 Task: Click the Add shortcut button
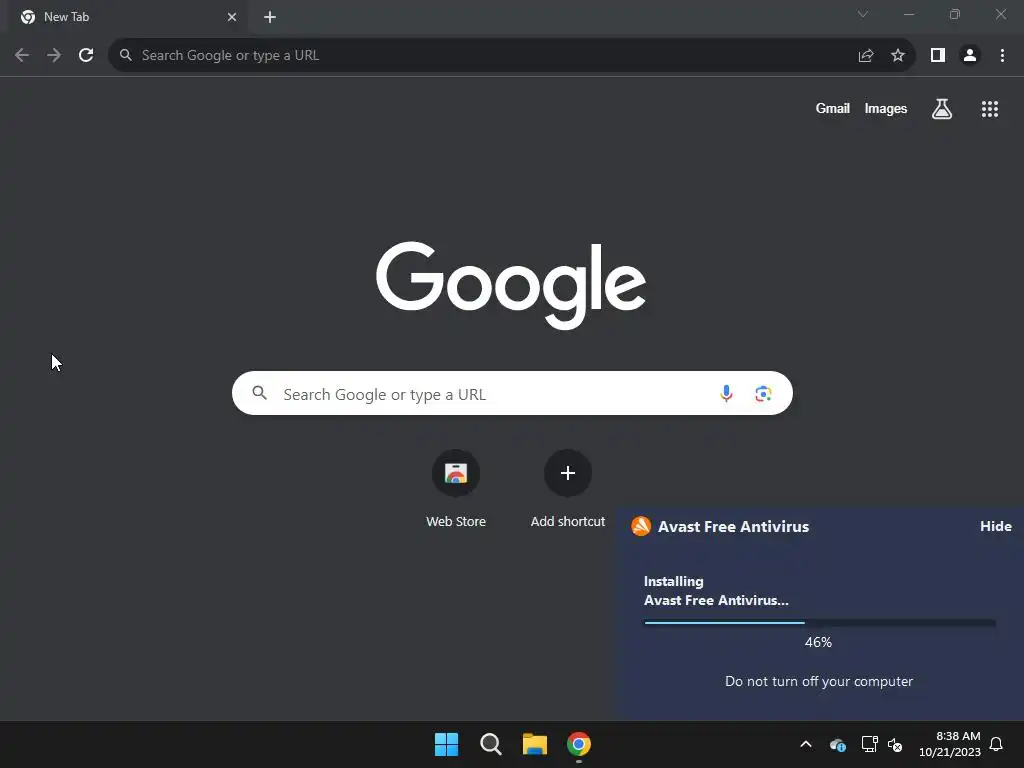568,488
